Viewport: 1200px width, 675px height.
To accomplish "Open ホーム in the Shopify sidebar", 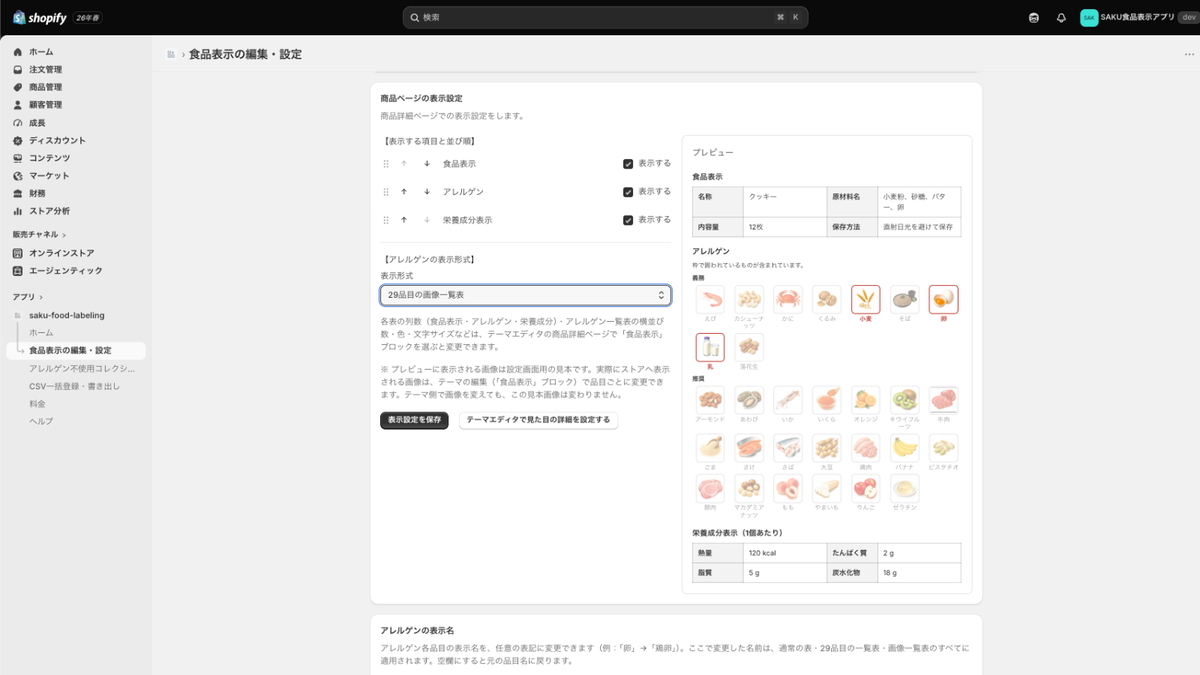I will point(41,51).
